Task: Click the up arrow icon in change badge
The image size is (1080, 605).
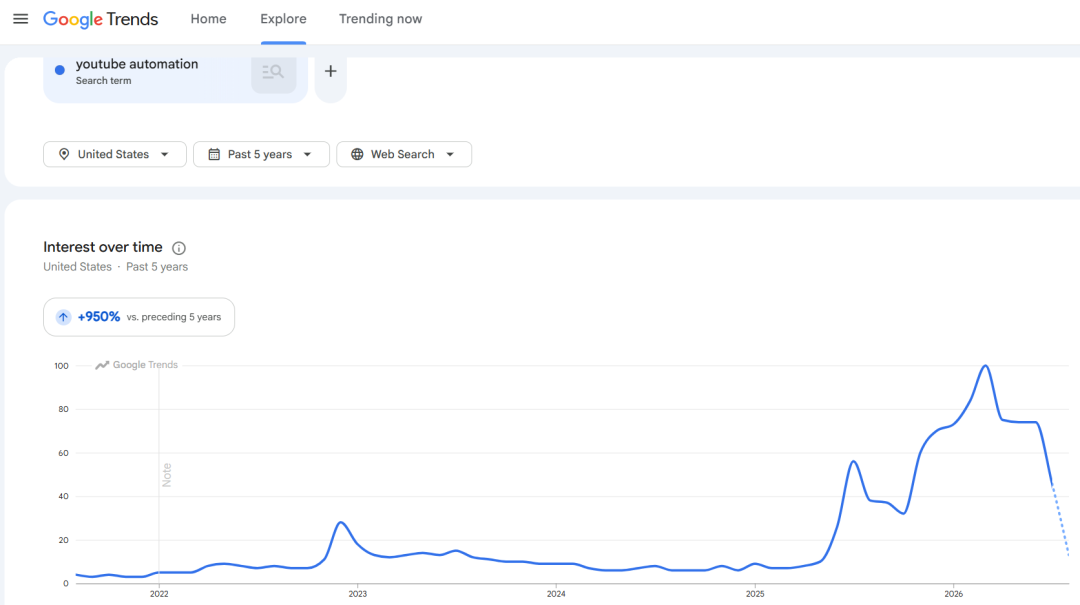Action: [63, 317]
